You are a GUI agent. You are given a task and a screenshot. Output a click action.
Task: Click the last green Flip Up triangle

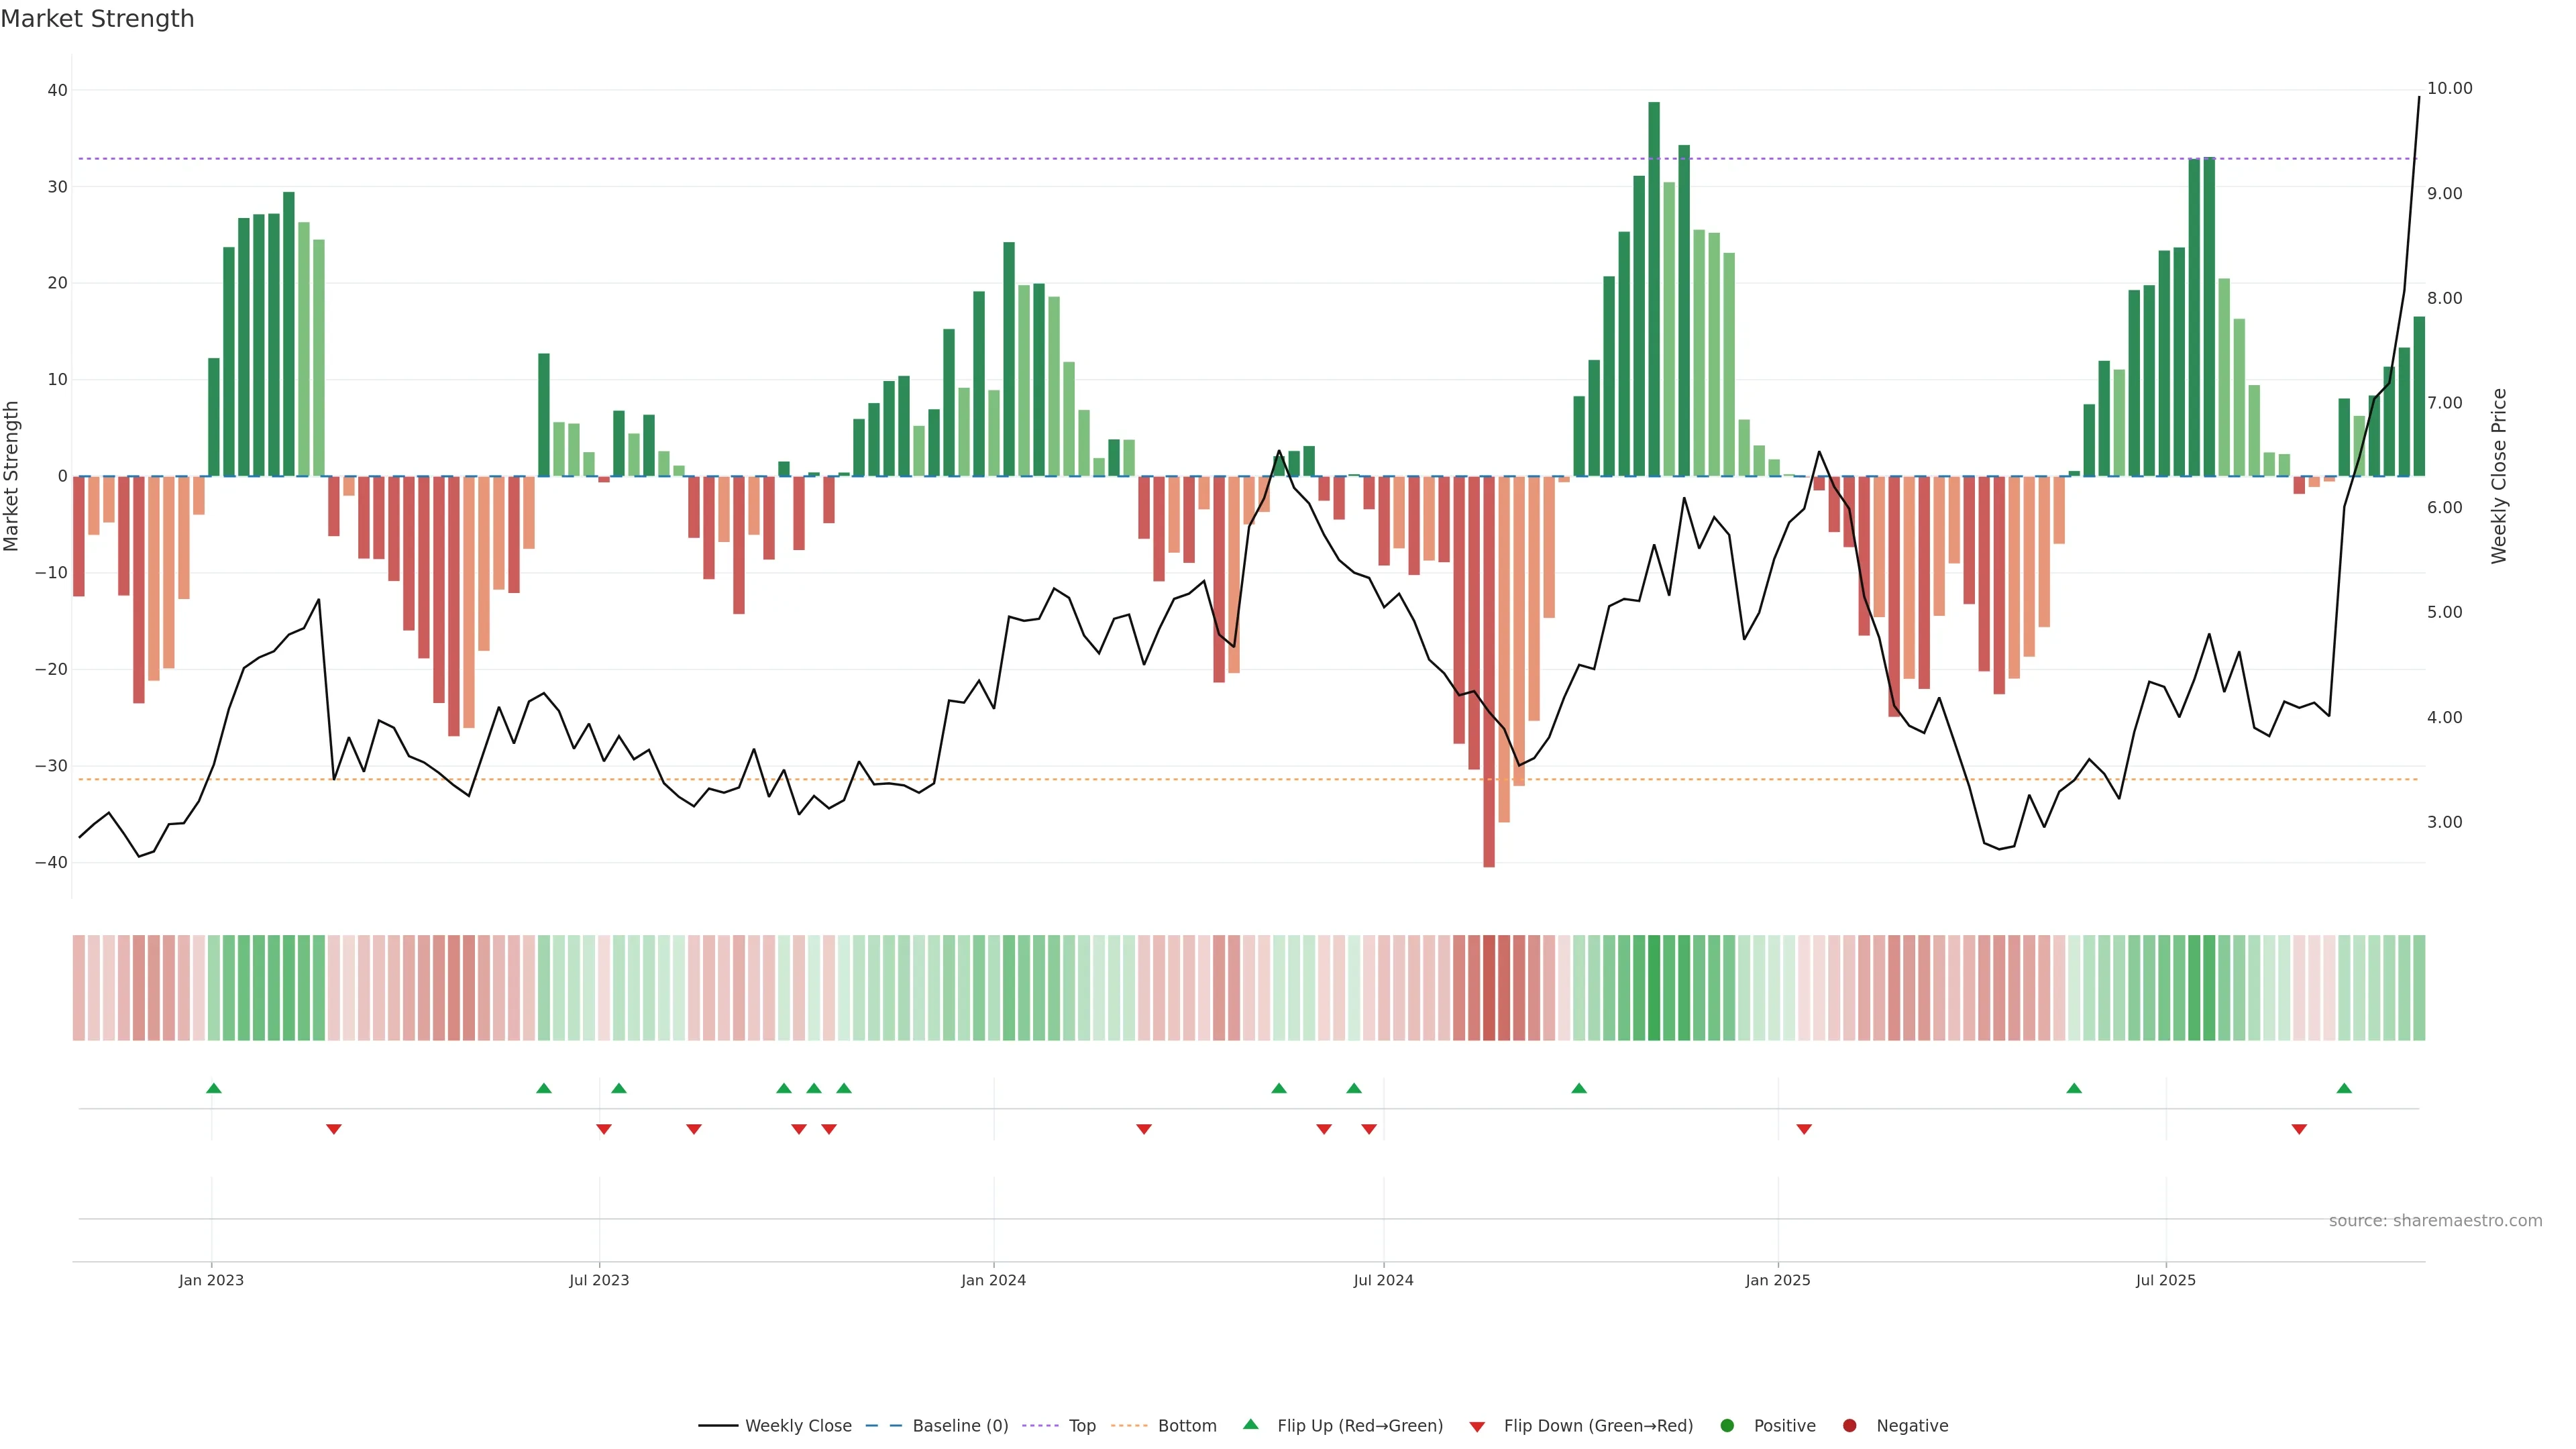tap(2344, 1088)
